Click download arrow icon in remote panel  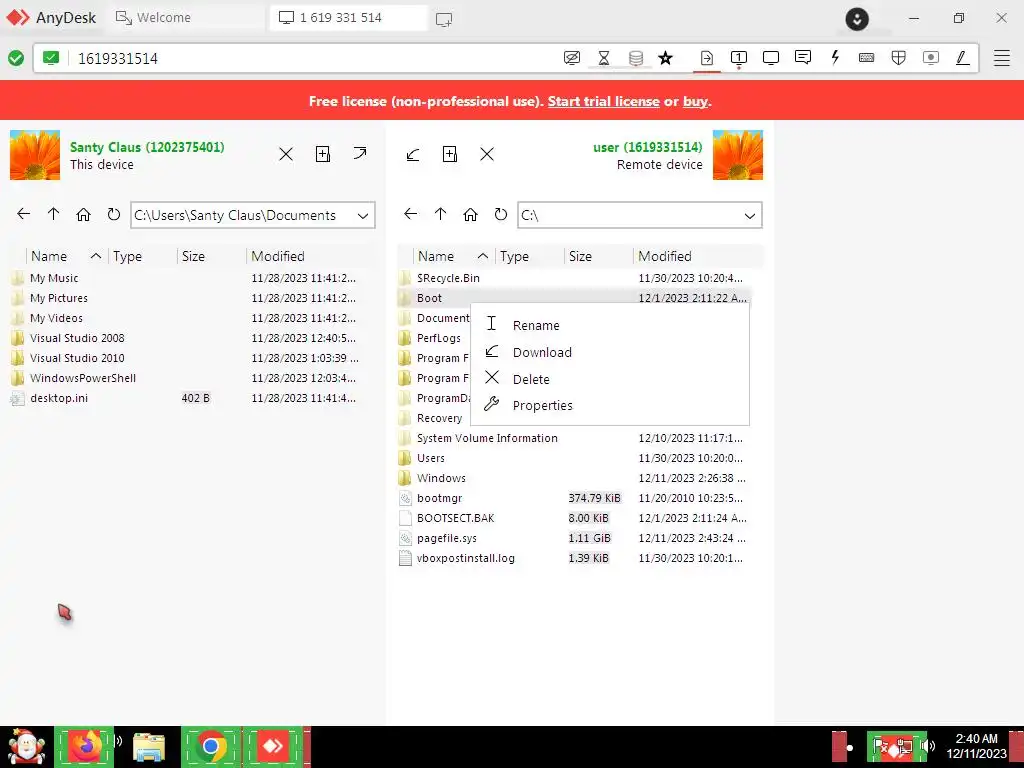413,154
